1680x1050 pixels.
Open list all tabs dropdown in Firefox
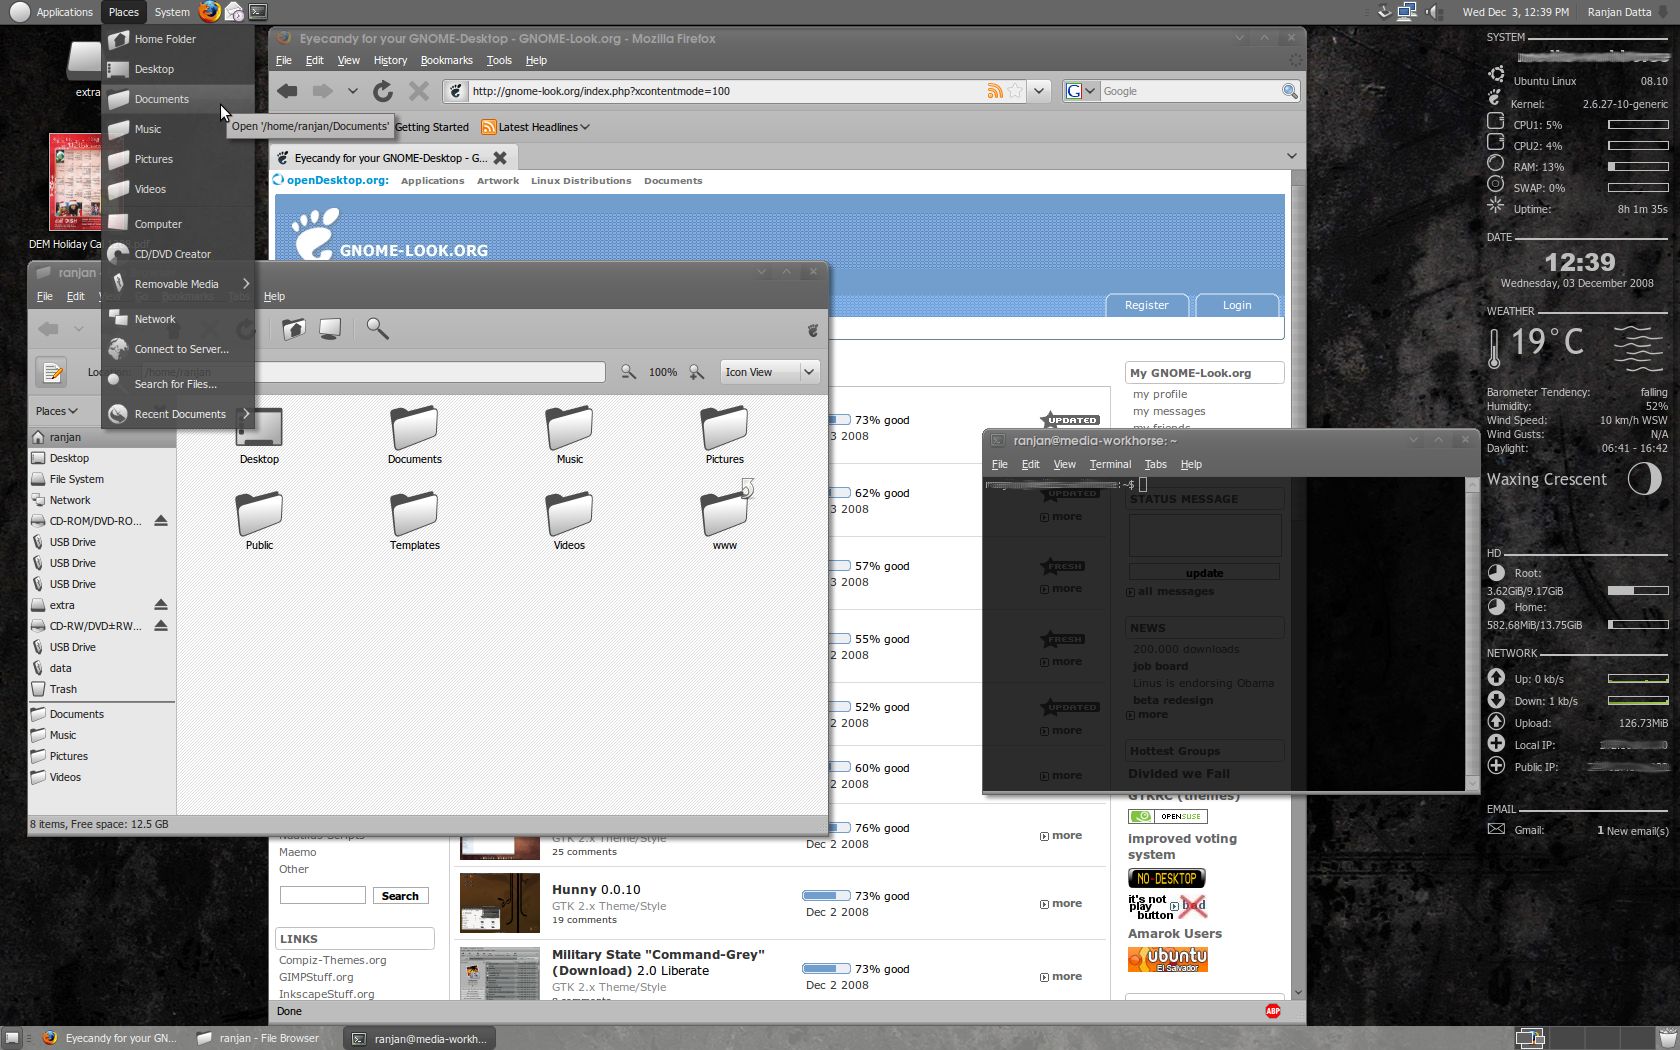[1291, 156]
